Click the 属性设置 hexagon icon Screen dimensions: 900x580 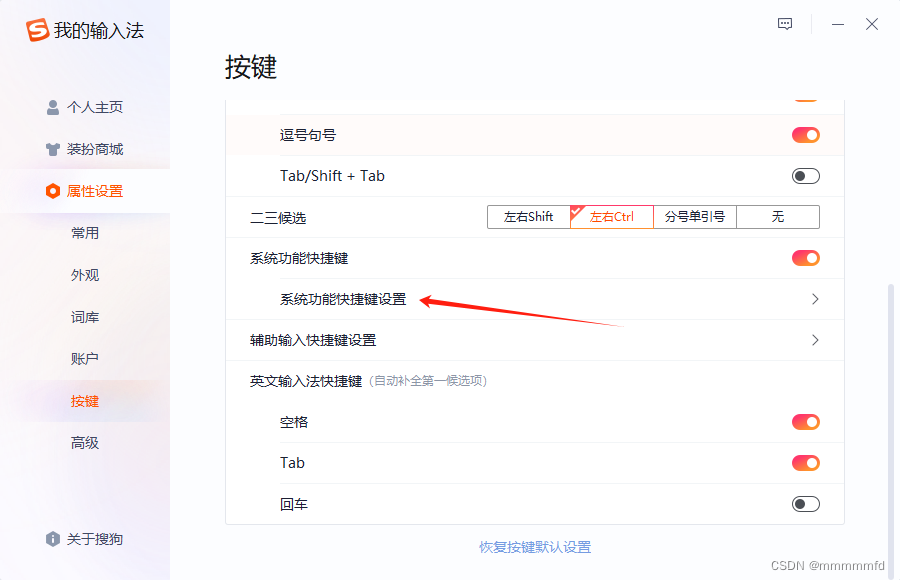point(53,191)
